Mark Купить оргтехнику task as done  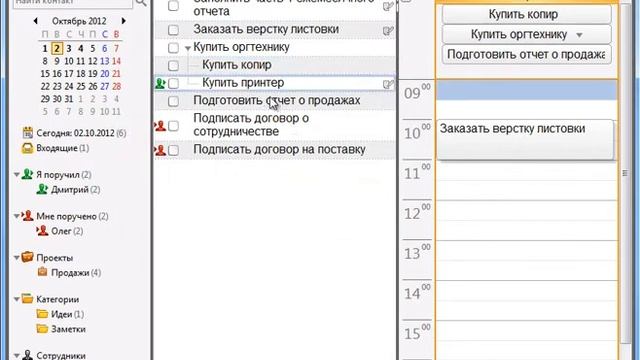[173, 48]
